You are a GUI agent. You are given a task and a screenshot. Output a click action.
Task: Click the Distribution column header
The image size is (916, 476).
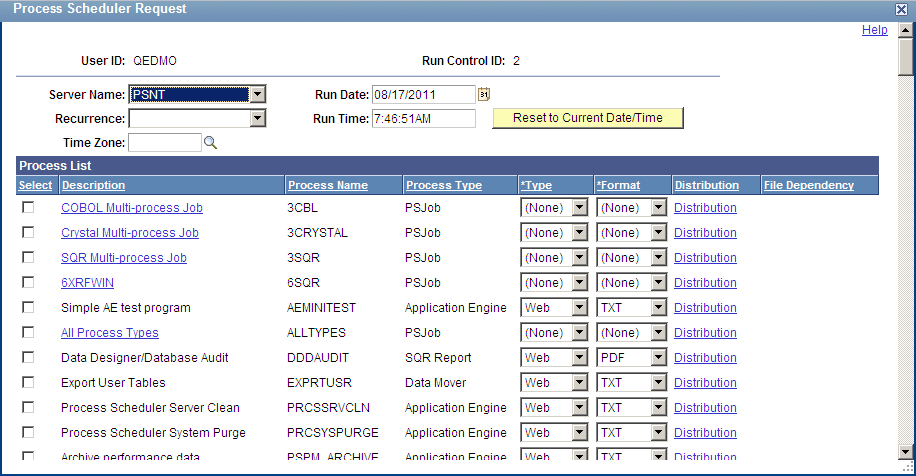pos(707,185)
